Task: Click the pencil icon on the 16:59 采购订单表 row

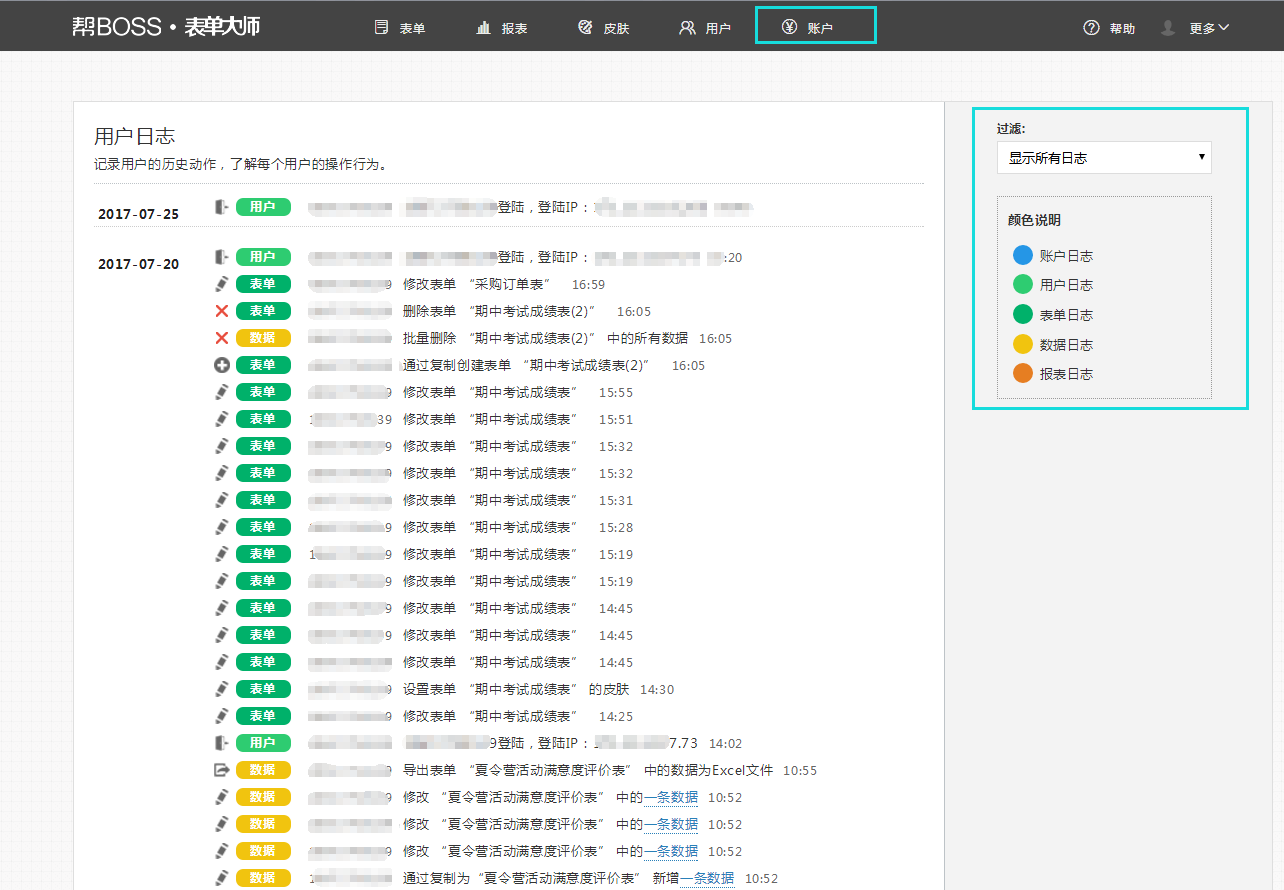Action: tap(222, 284)
